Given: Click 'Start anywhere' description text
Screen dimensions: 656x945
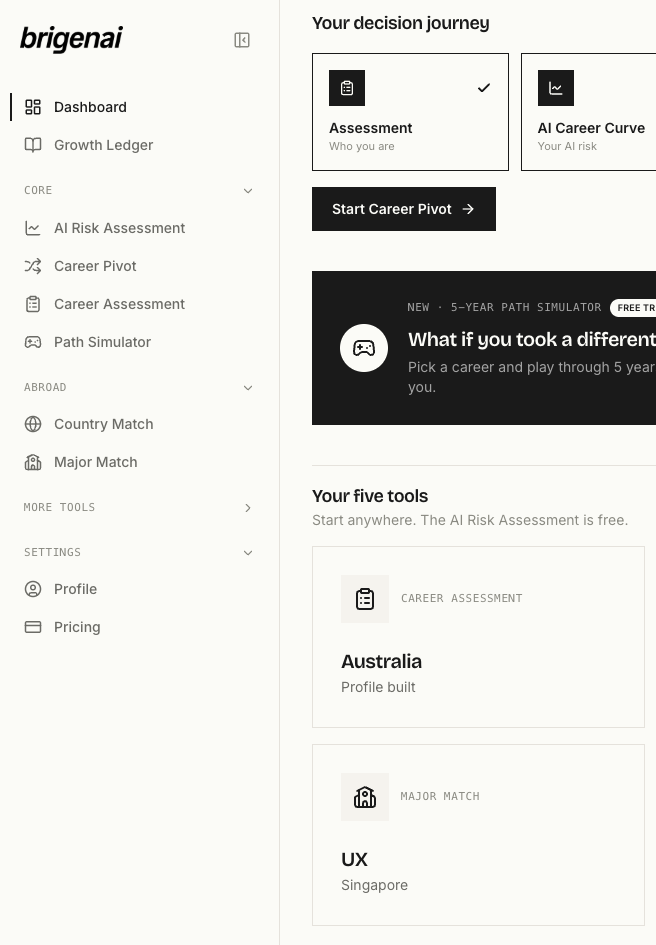Looking at the screenshot, I should (x=470, y=520).
